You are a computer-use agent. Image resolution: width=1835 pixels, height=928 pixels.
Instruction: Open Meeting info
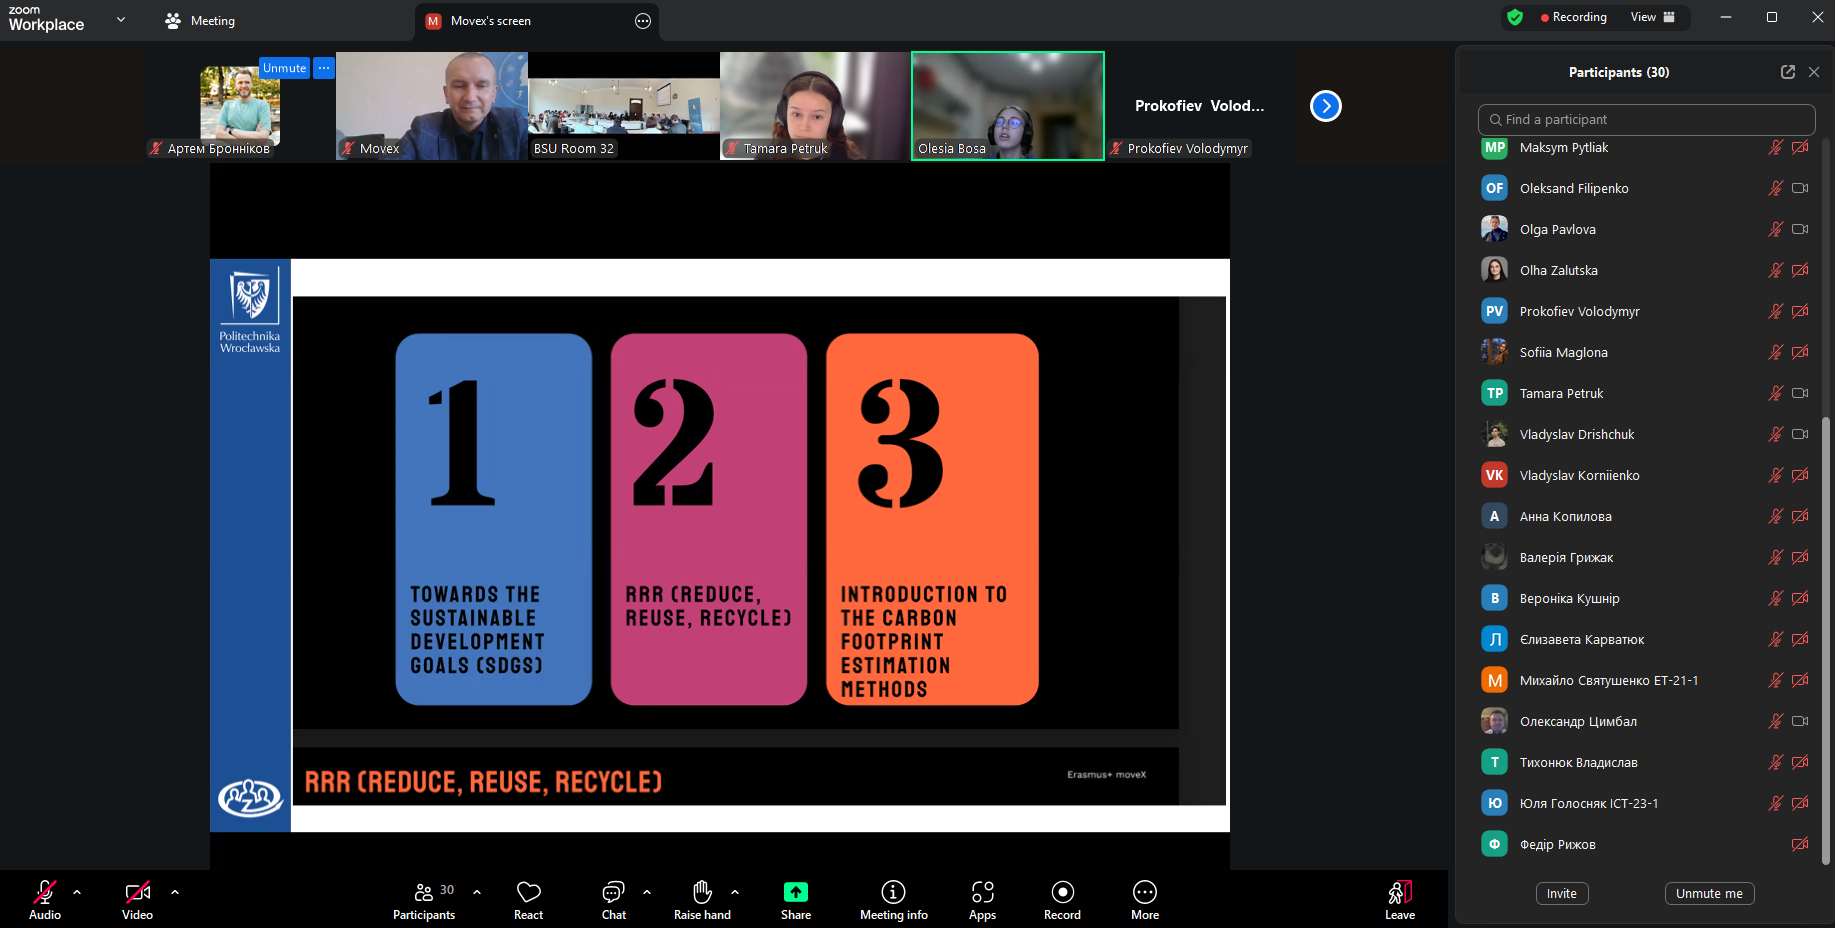(893, 898)
